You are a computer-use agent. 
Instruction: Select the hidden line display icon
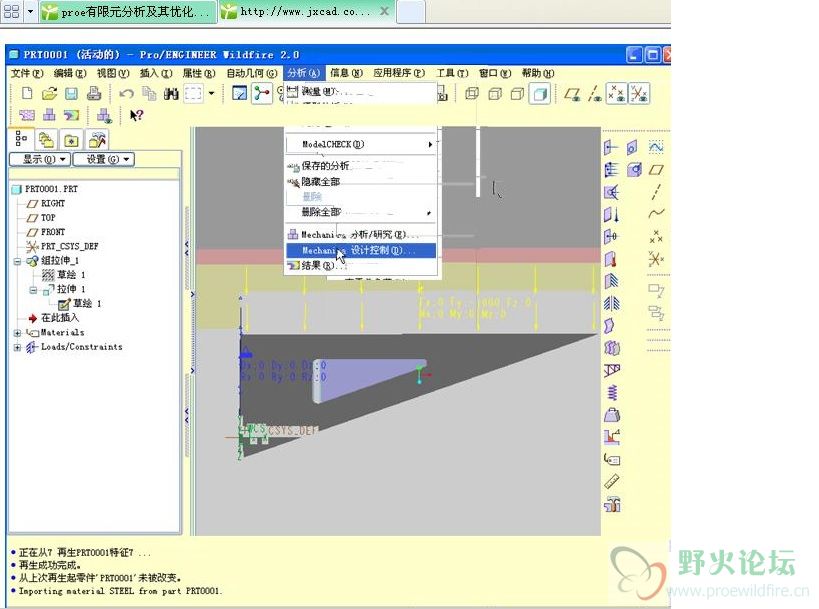(495, 93)
